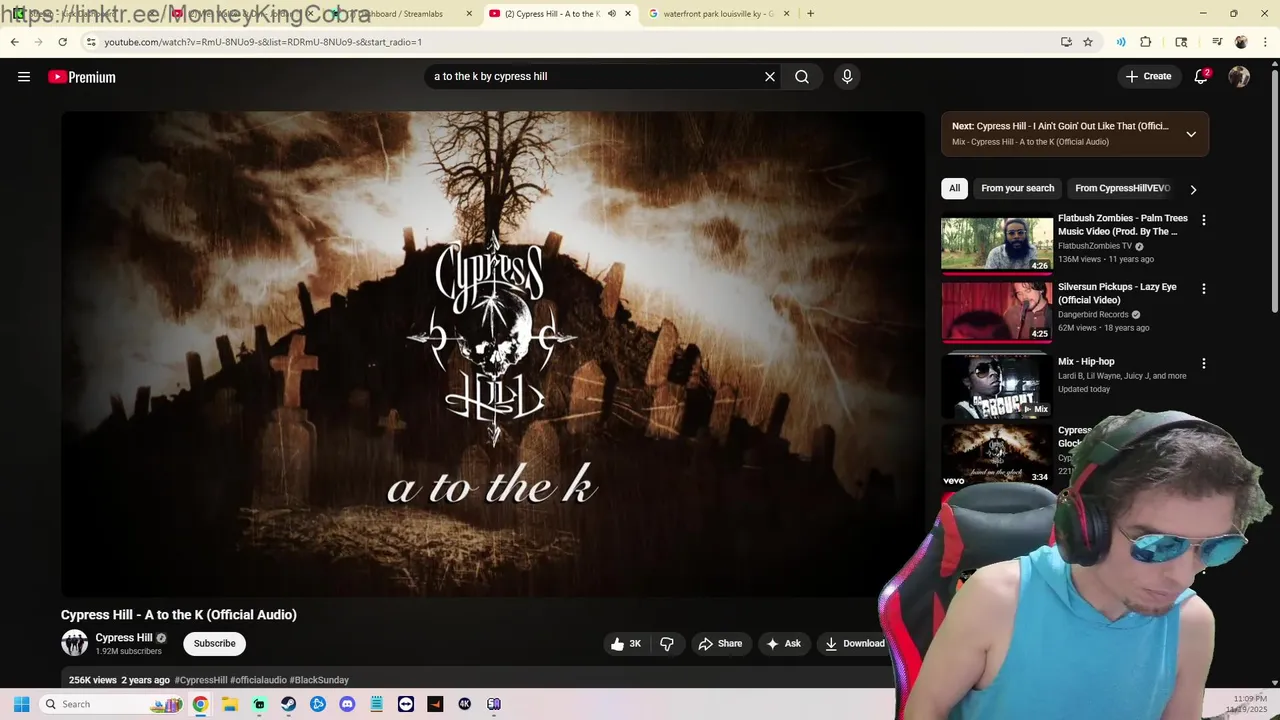
Task: Bookmark this page with the star
Action: point(1088,42)
